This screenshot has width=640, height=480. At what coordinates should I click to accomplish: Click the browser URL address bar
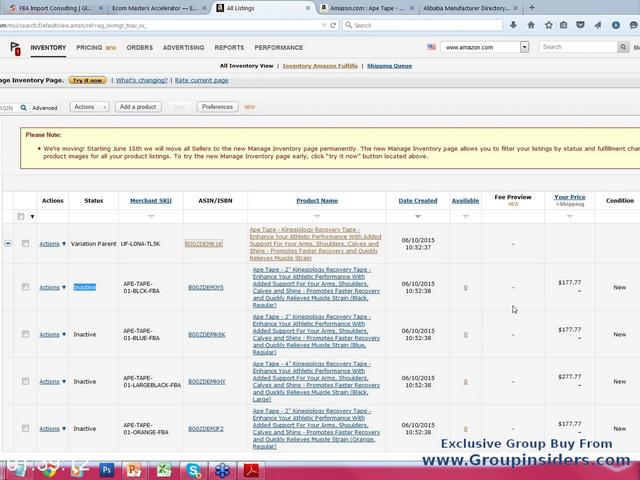tap(161, 25)
